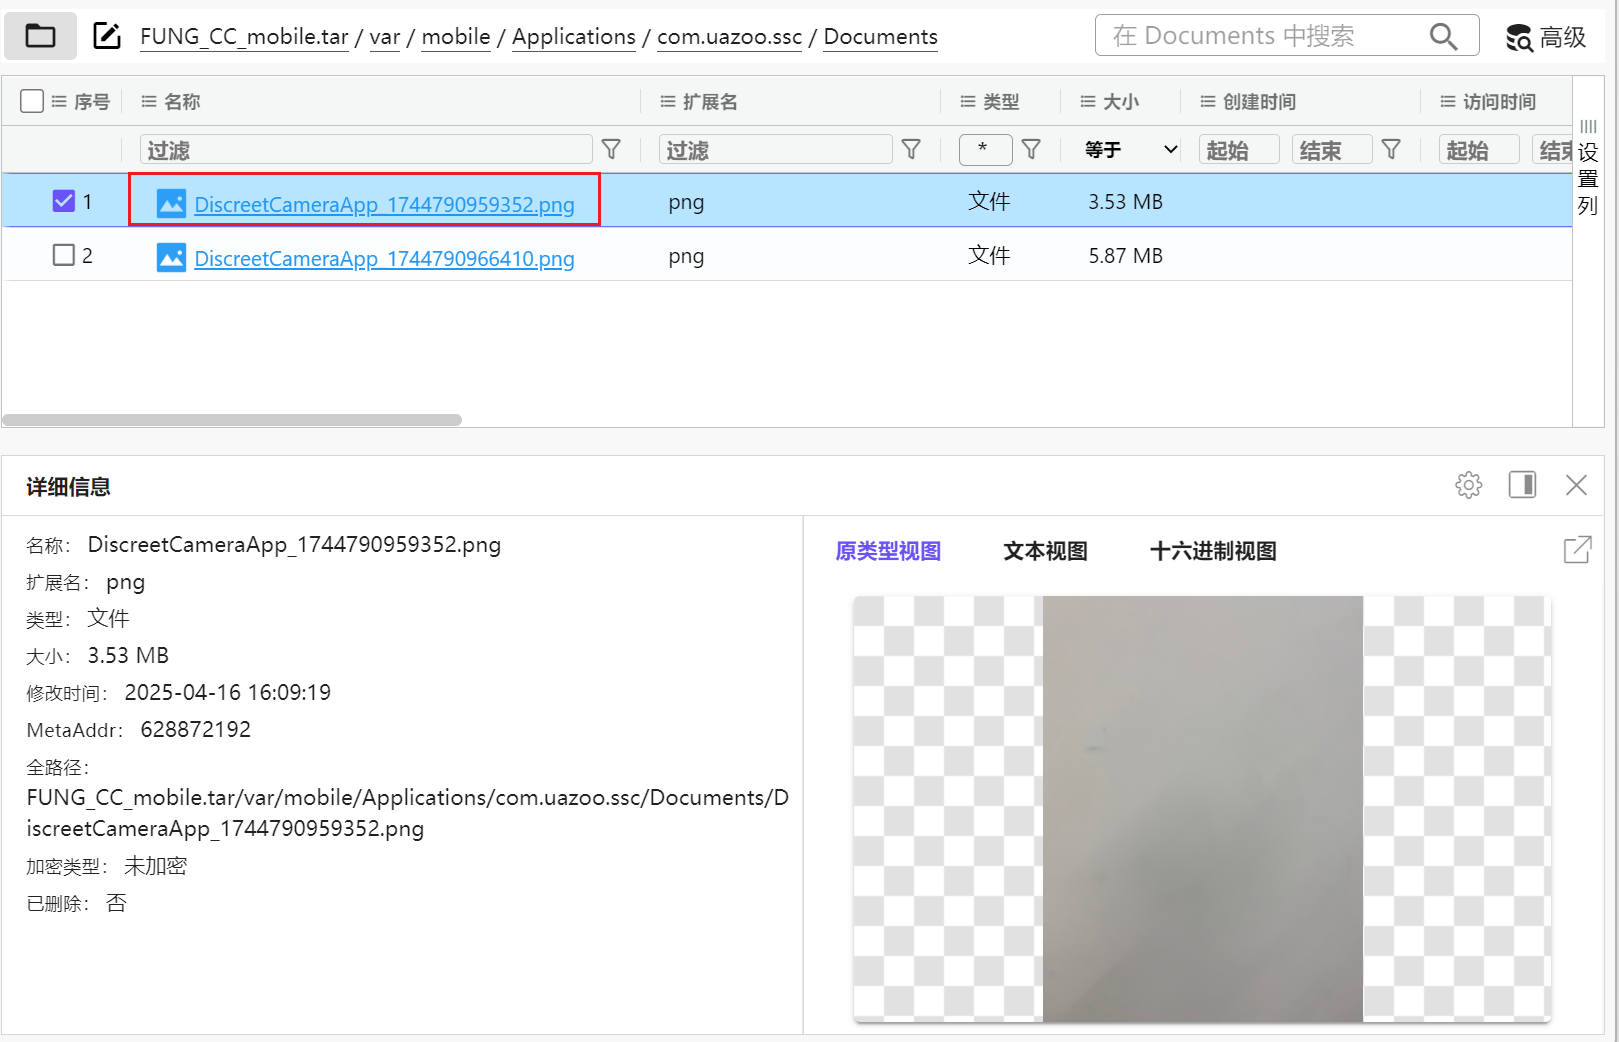Screen dimensions: 1619x1042
Task: Check the checkbox for row 2
Action: [x=64, y=256]
